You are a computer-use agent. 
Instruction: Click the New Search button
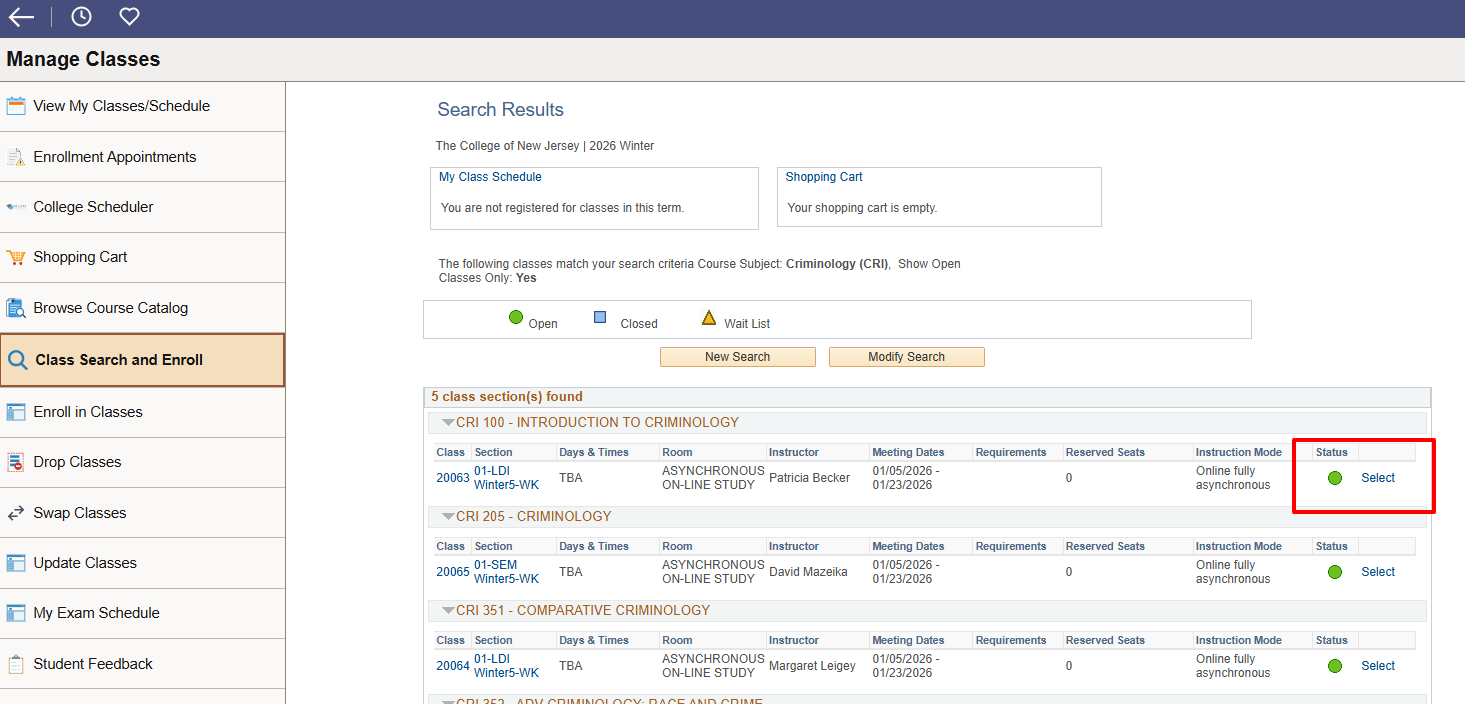click(737, 357)
